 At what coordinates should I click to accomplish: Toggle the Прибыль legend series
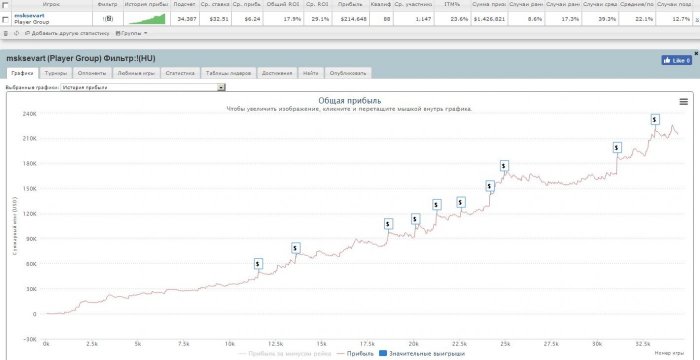click(355, 354)
